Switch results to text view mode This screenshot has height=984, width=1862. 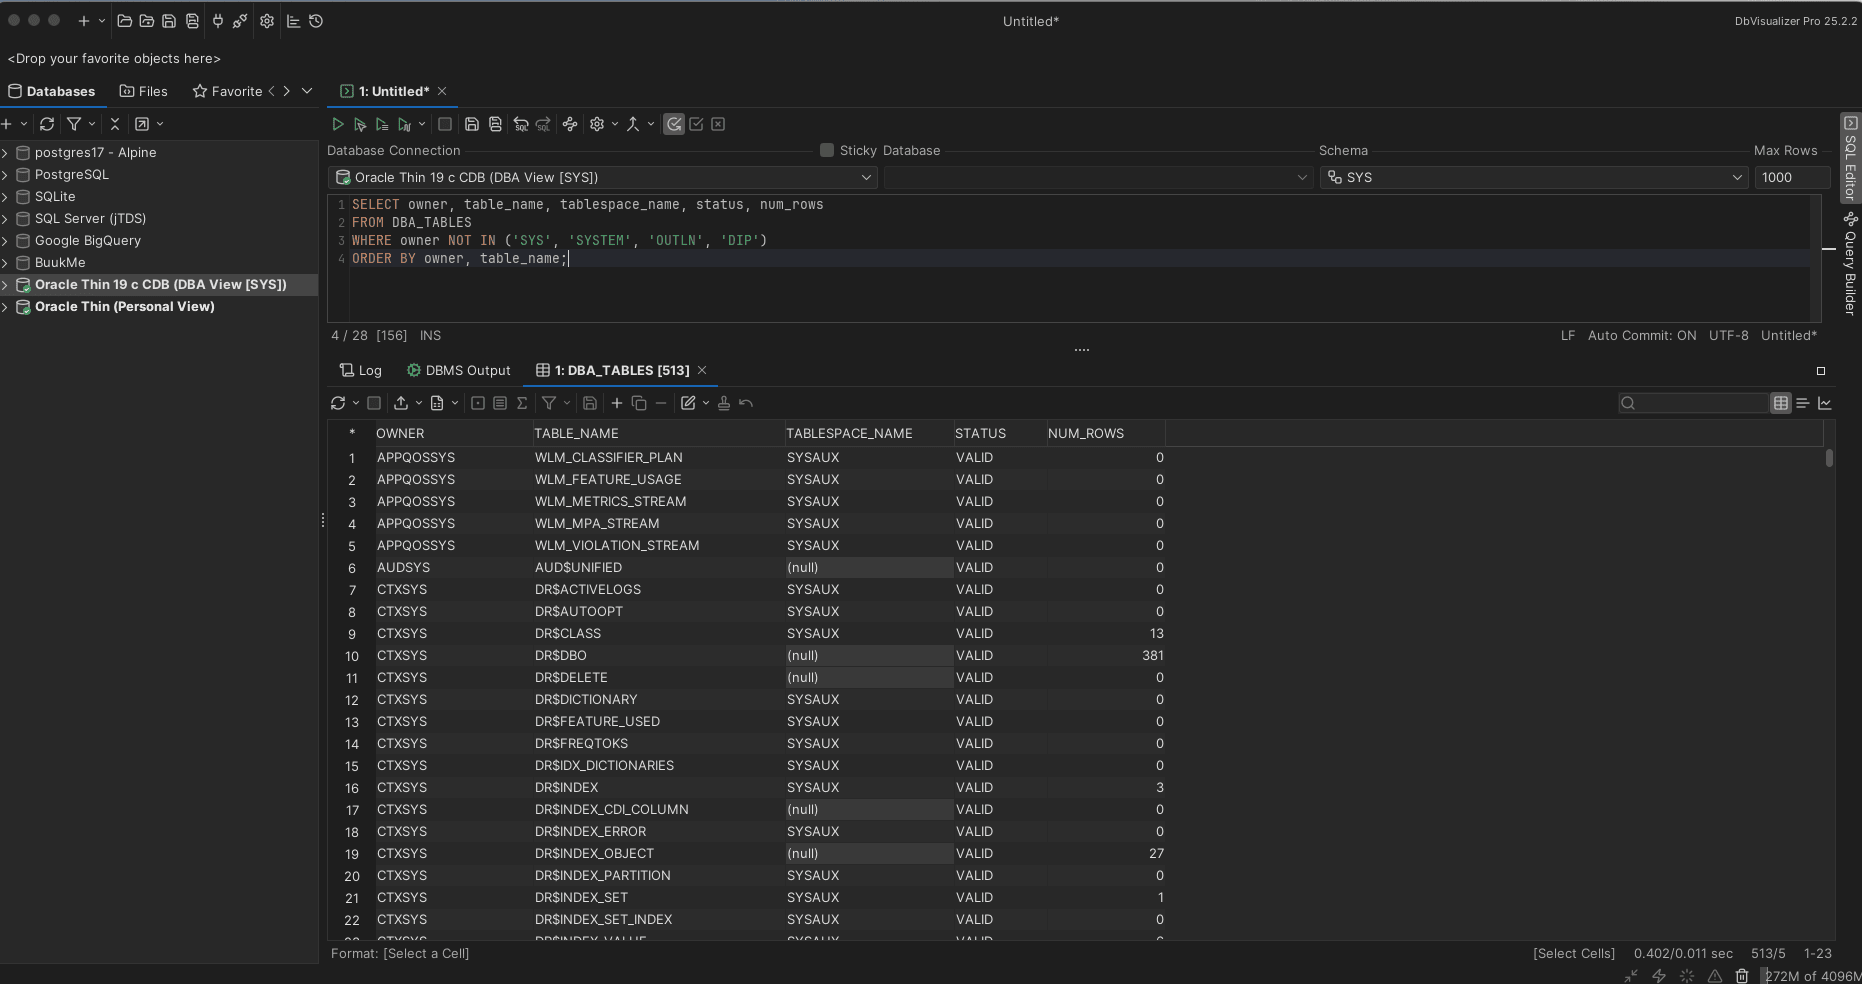pos(1803,403)
